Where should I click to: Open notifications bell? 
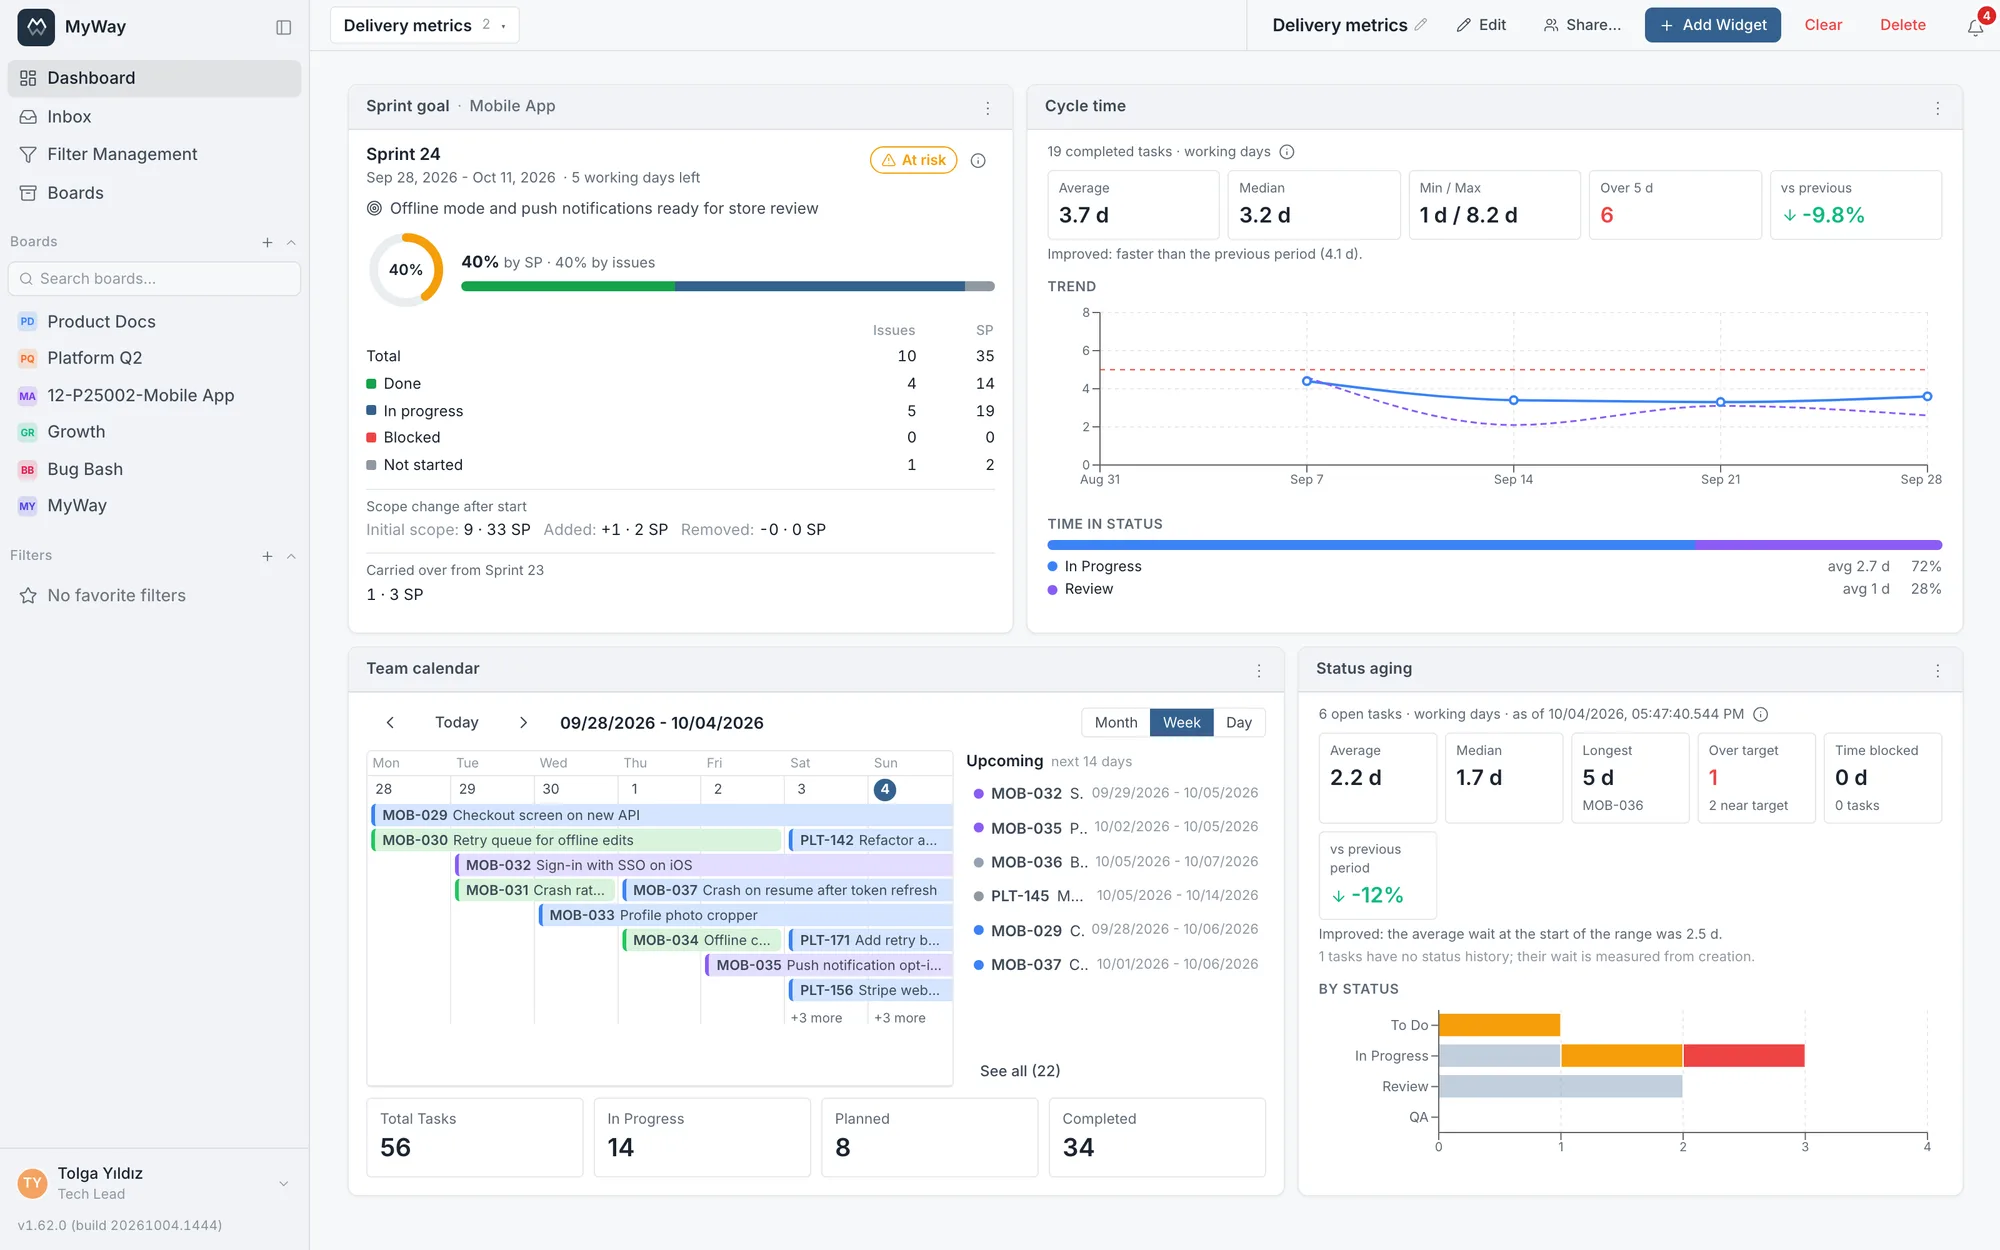1975,27
